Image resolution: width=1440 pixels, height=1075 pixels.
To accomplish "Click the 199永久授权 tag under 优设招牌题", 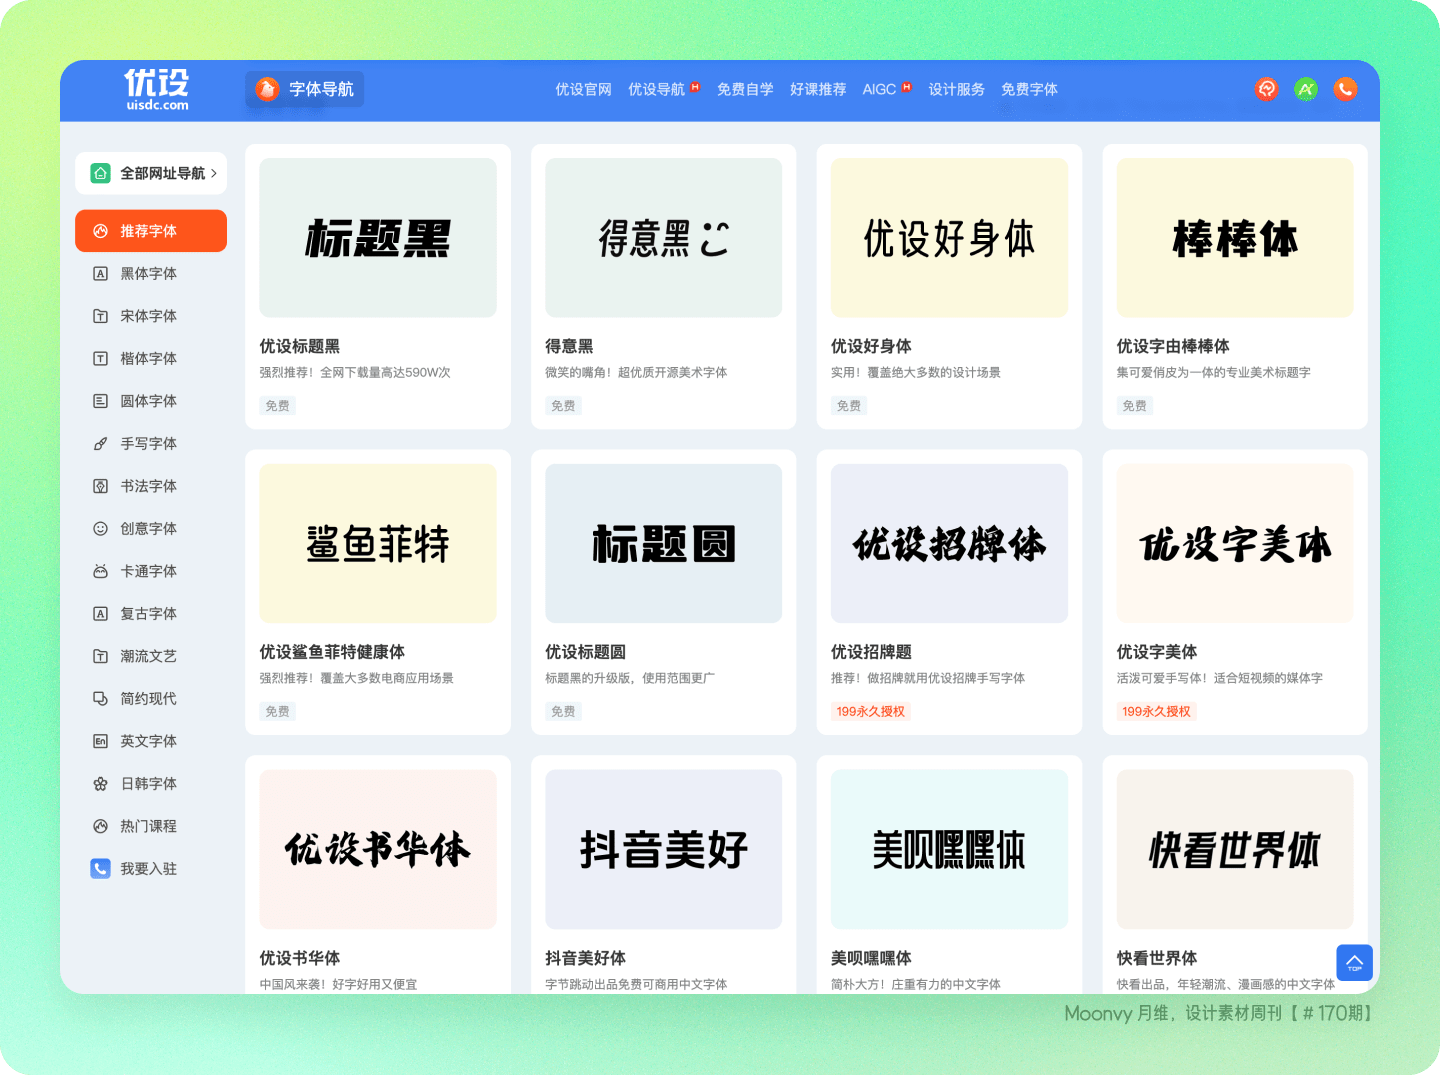I will pos(871,711).
